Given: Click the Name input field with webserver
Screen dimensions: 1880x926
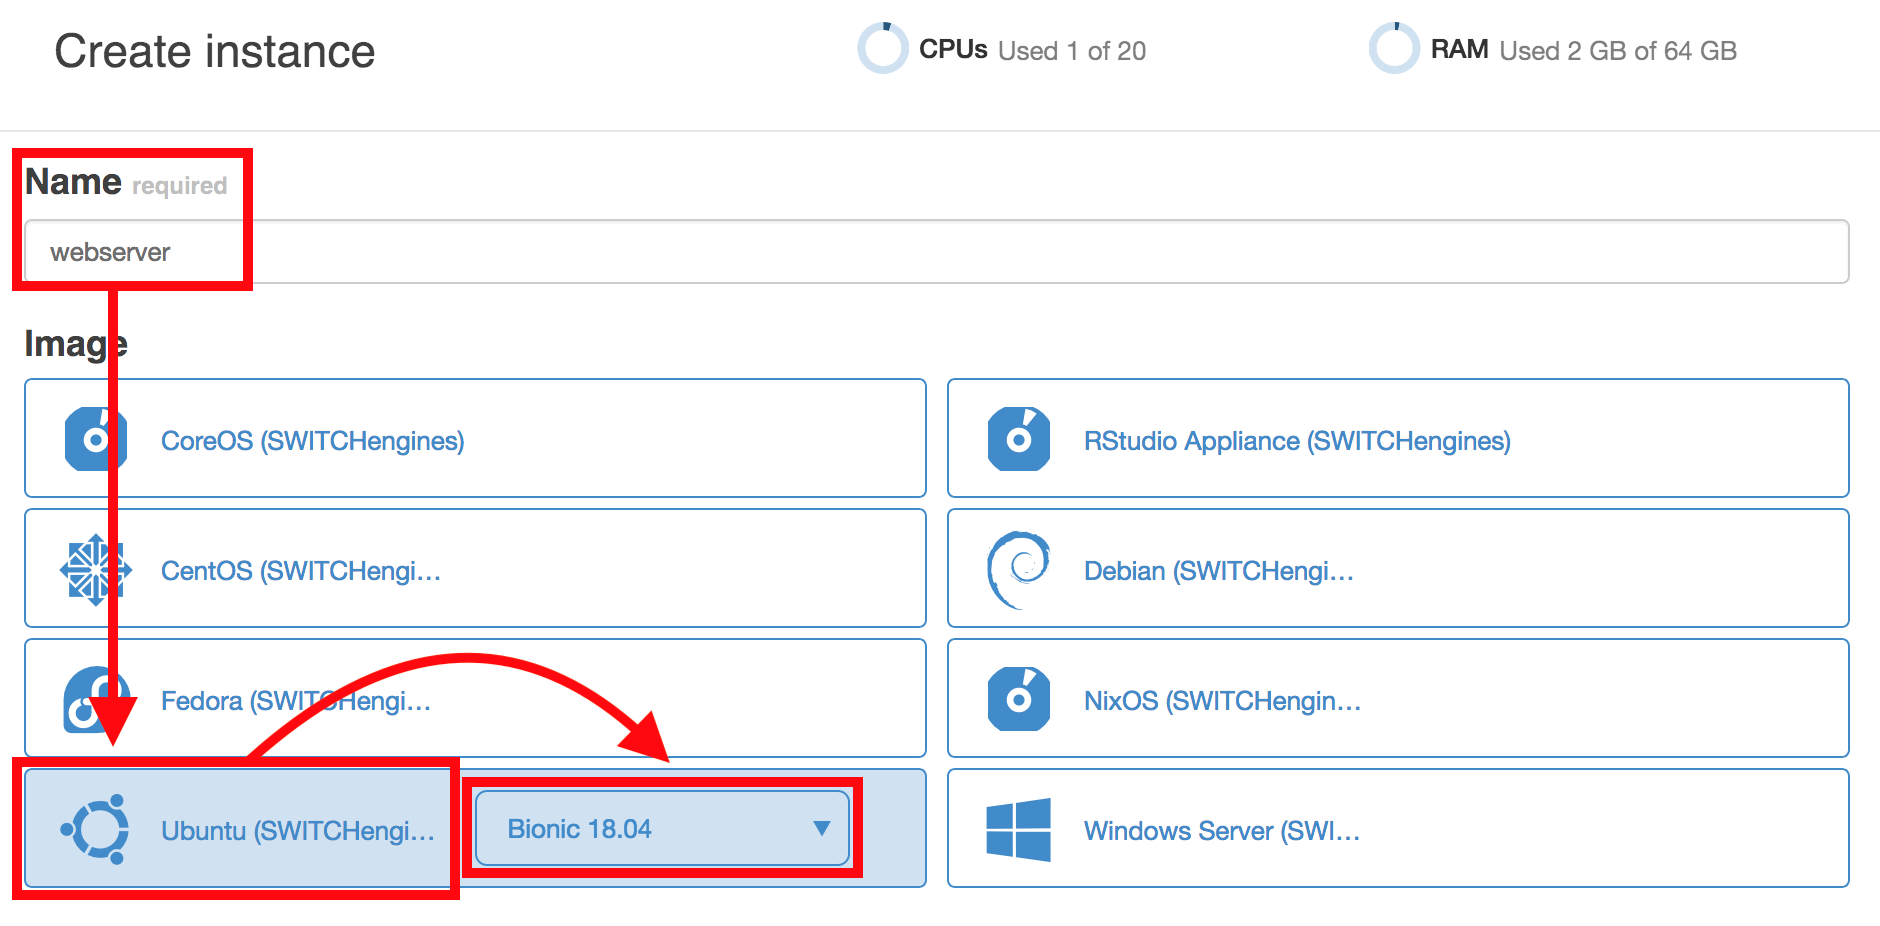Looking at the screenshot, I should (x=936, y=252).
